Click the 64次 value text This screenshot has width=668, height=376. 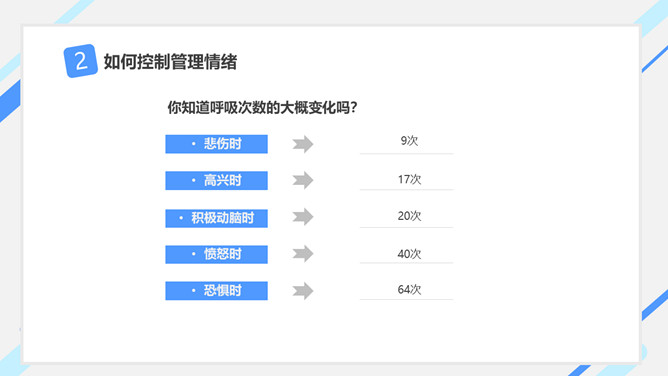click(409, 290)
